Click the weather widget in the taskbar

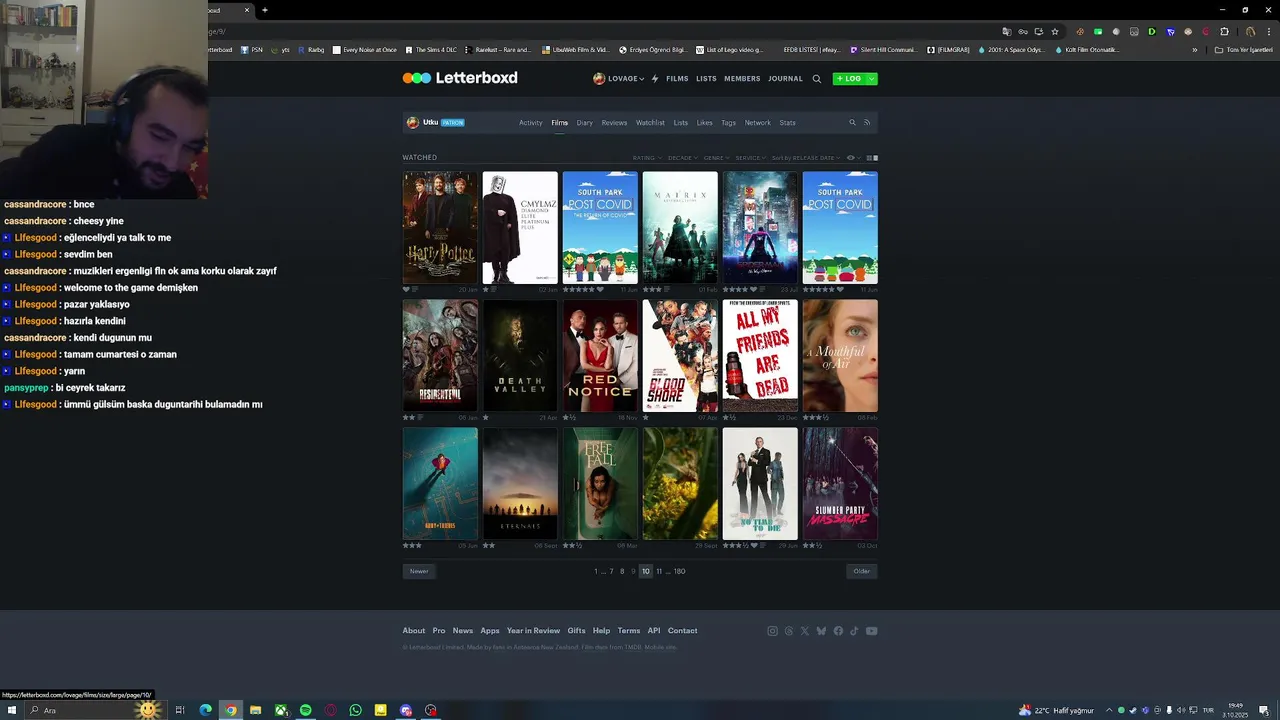point(1056,710)
